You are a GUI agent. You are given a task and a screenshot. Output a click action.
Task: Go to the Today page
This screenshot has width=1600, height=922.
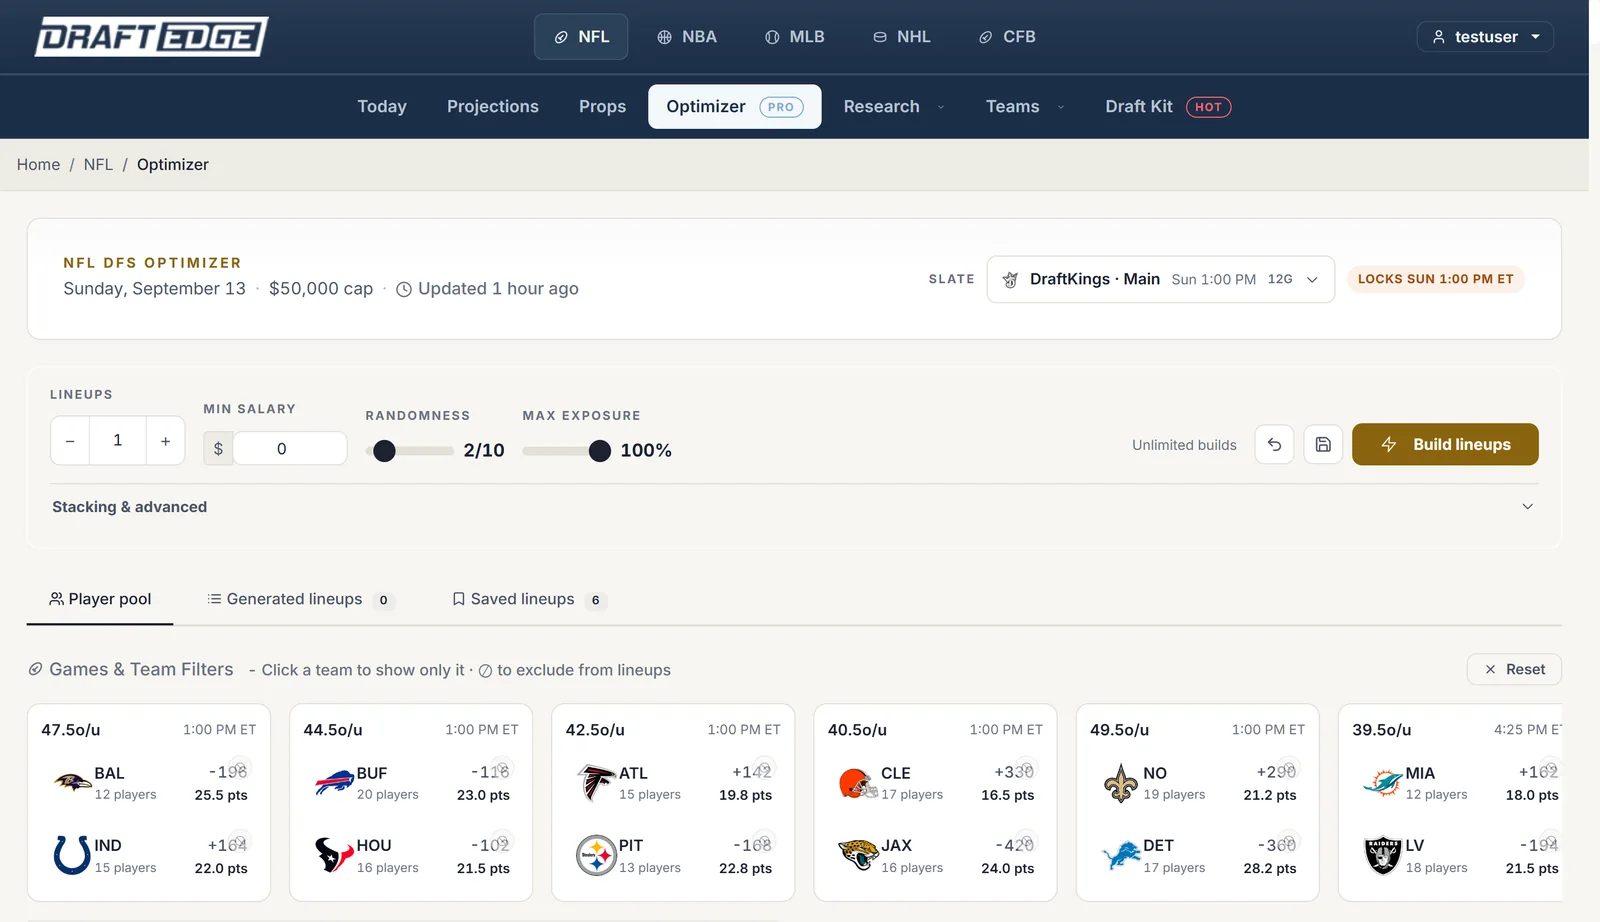click(x=382, y=106)
